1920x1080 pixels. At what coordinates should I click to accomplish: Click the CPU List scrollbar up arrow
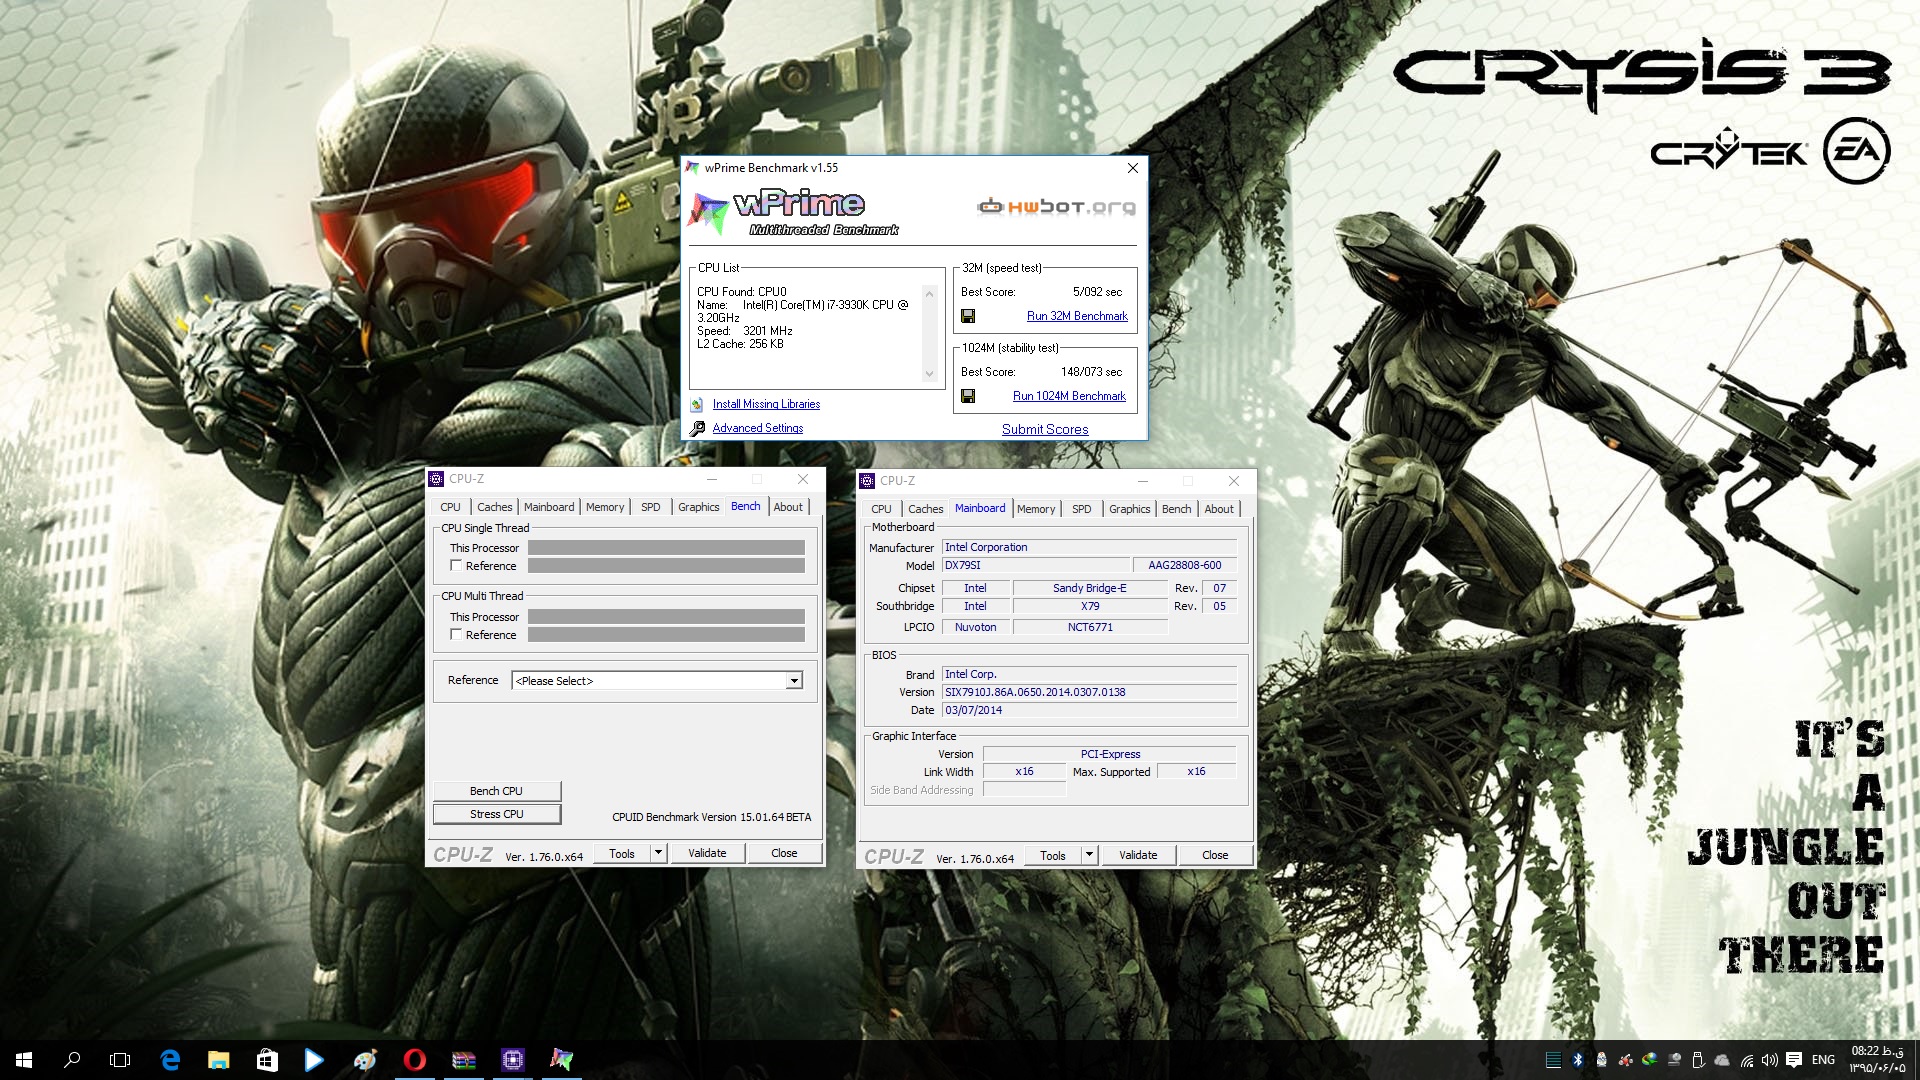click(x=929, y=294)
